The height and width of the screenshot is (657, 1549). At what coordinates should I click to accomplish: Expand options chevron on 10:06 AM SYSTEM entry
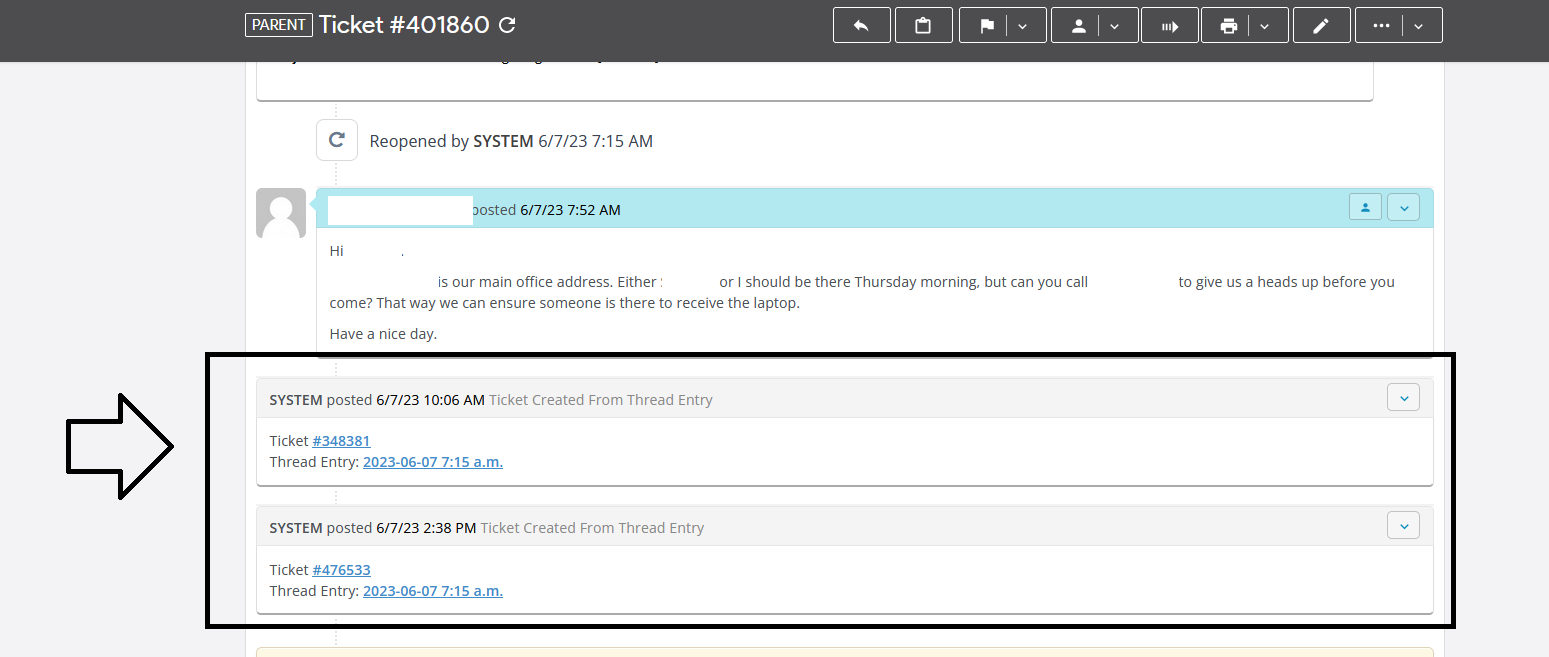pyautogui.click(x=1403, y=398)
